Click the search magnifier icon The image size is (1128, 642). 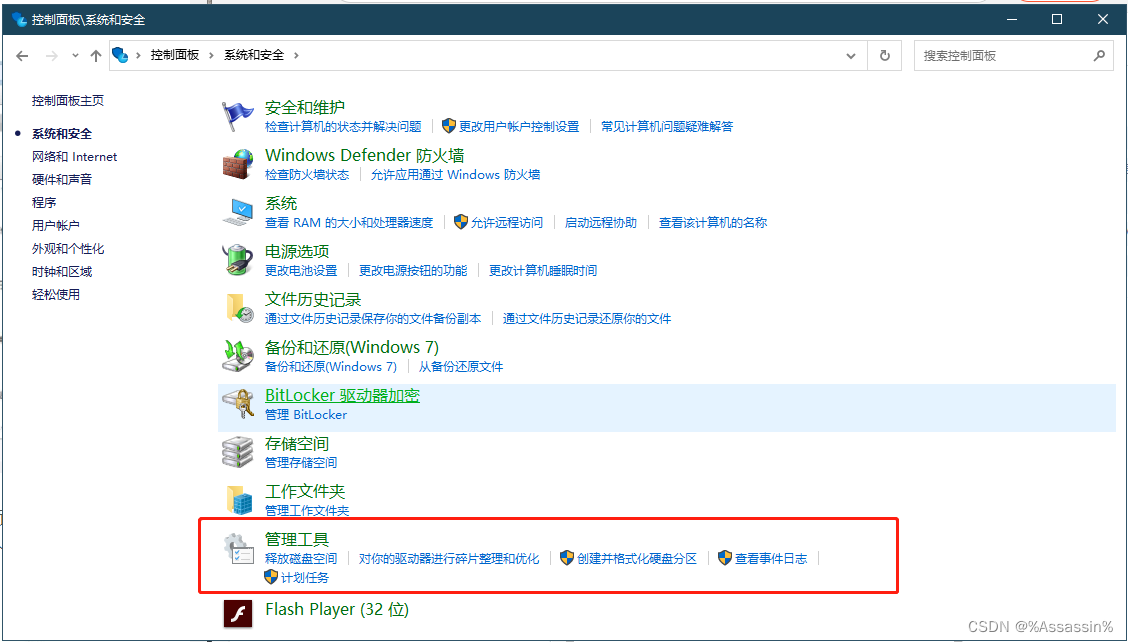[1099, 55]
